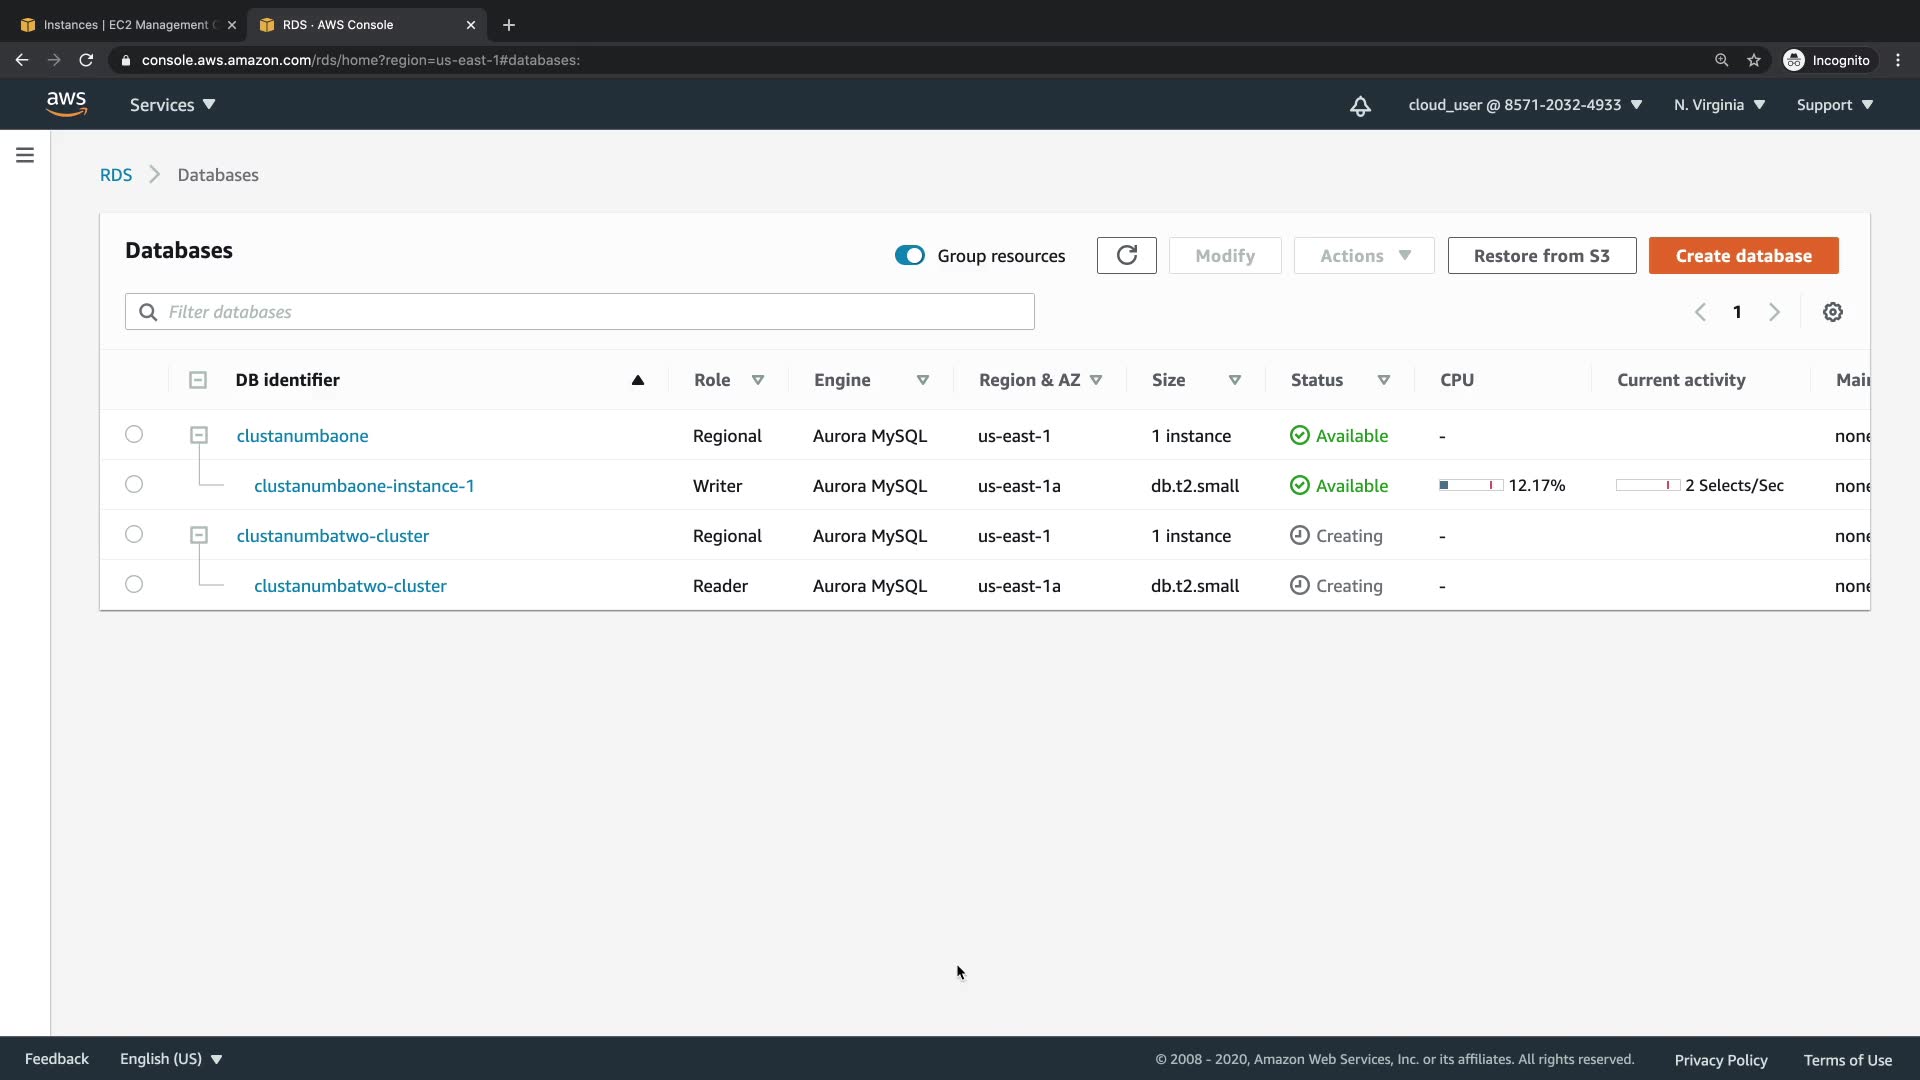The image size is (1920, 1080).
Task: Collapse the clustanumbatwo-cluster tree row
Action: point(199,535)
